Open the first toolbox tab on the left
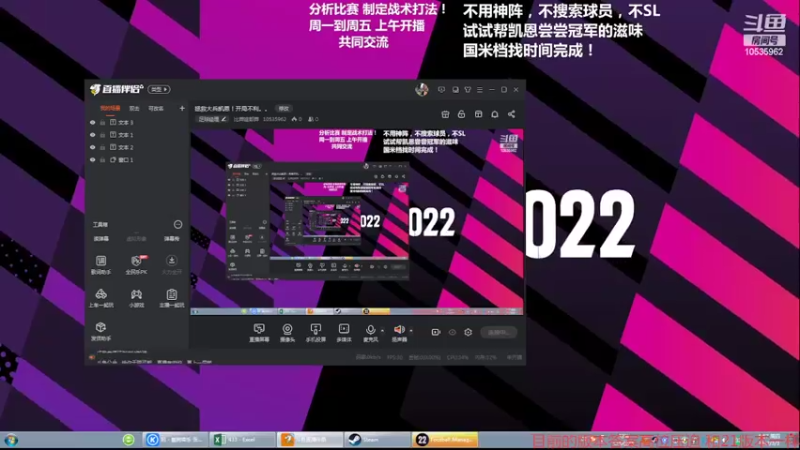800x450 pixels. [101, 238]
